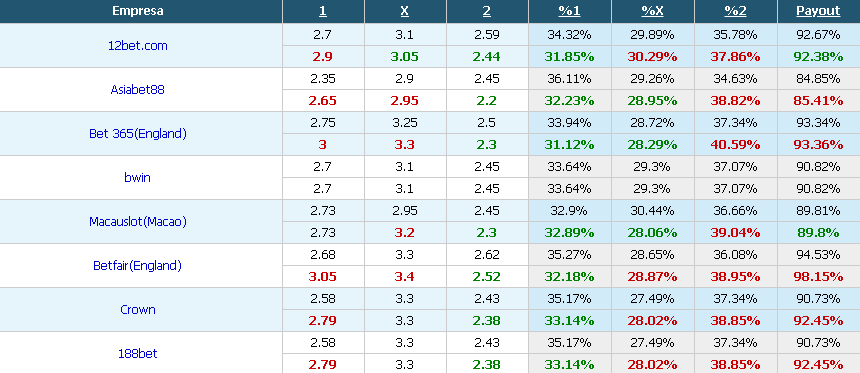The image size is (860, 373).
Task: Click the Bet 365(England) link
Action: [x=138, y=133]
